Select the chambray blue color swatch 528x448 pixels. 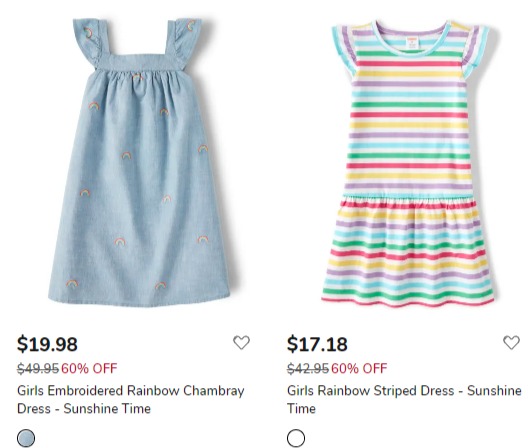tap(26, 438)
